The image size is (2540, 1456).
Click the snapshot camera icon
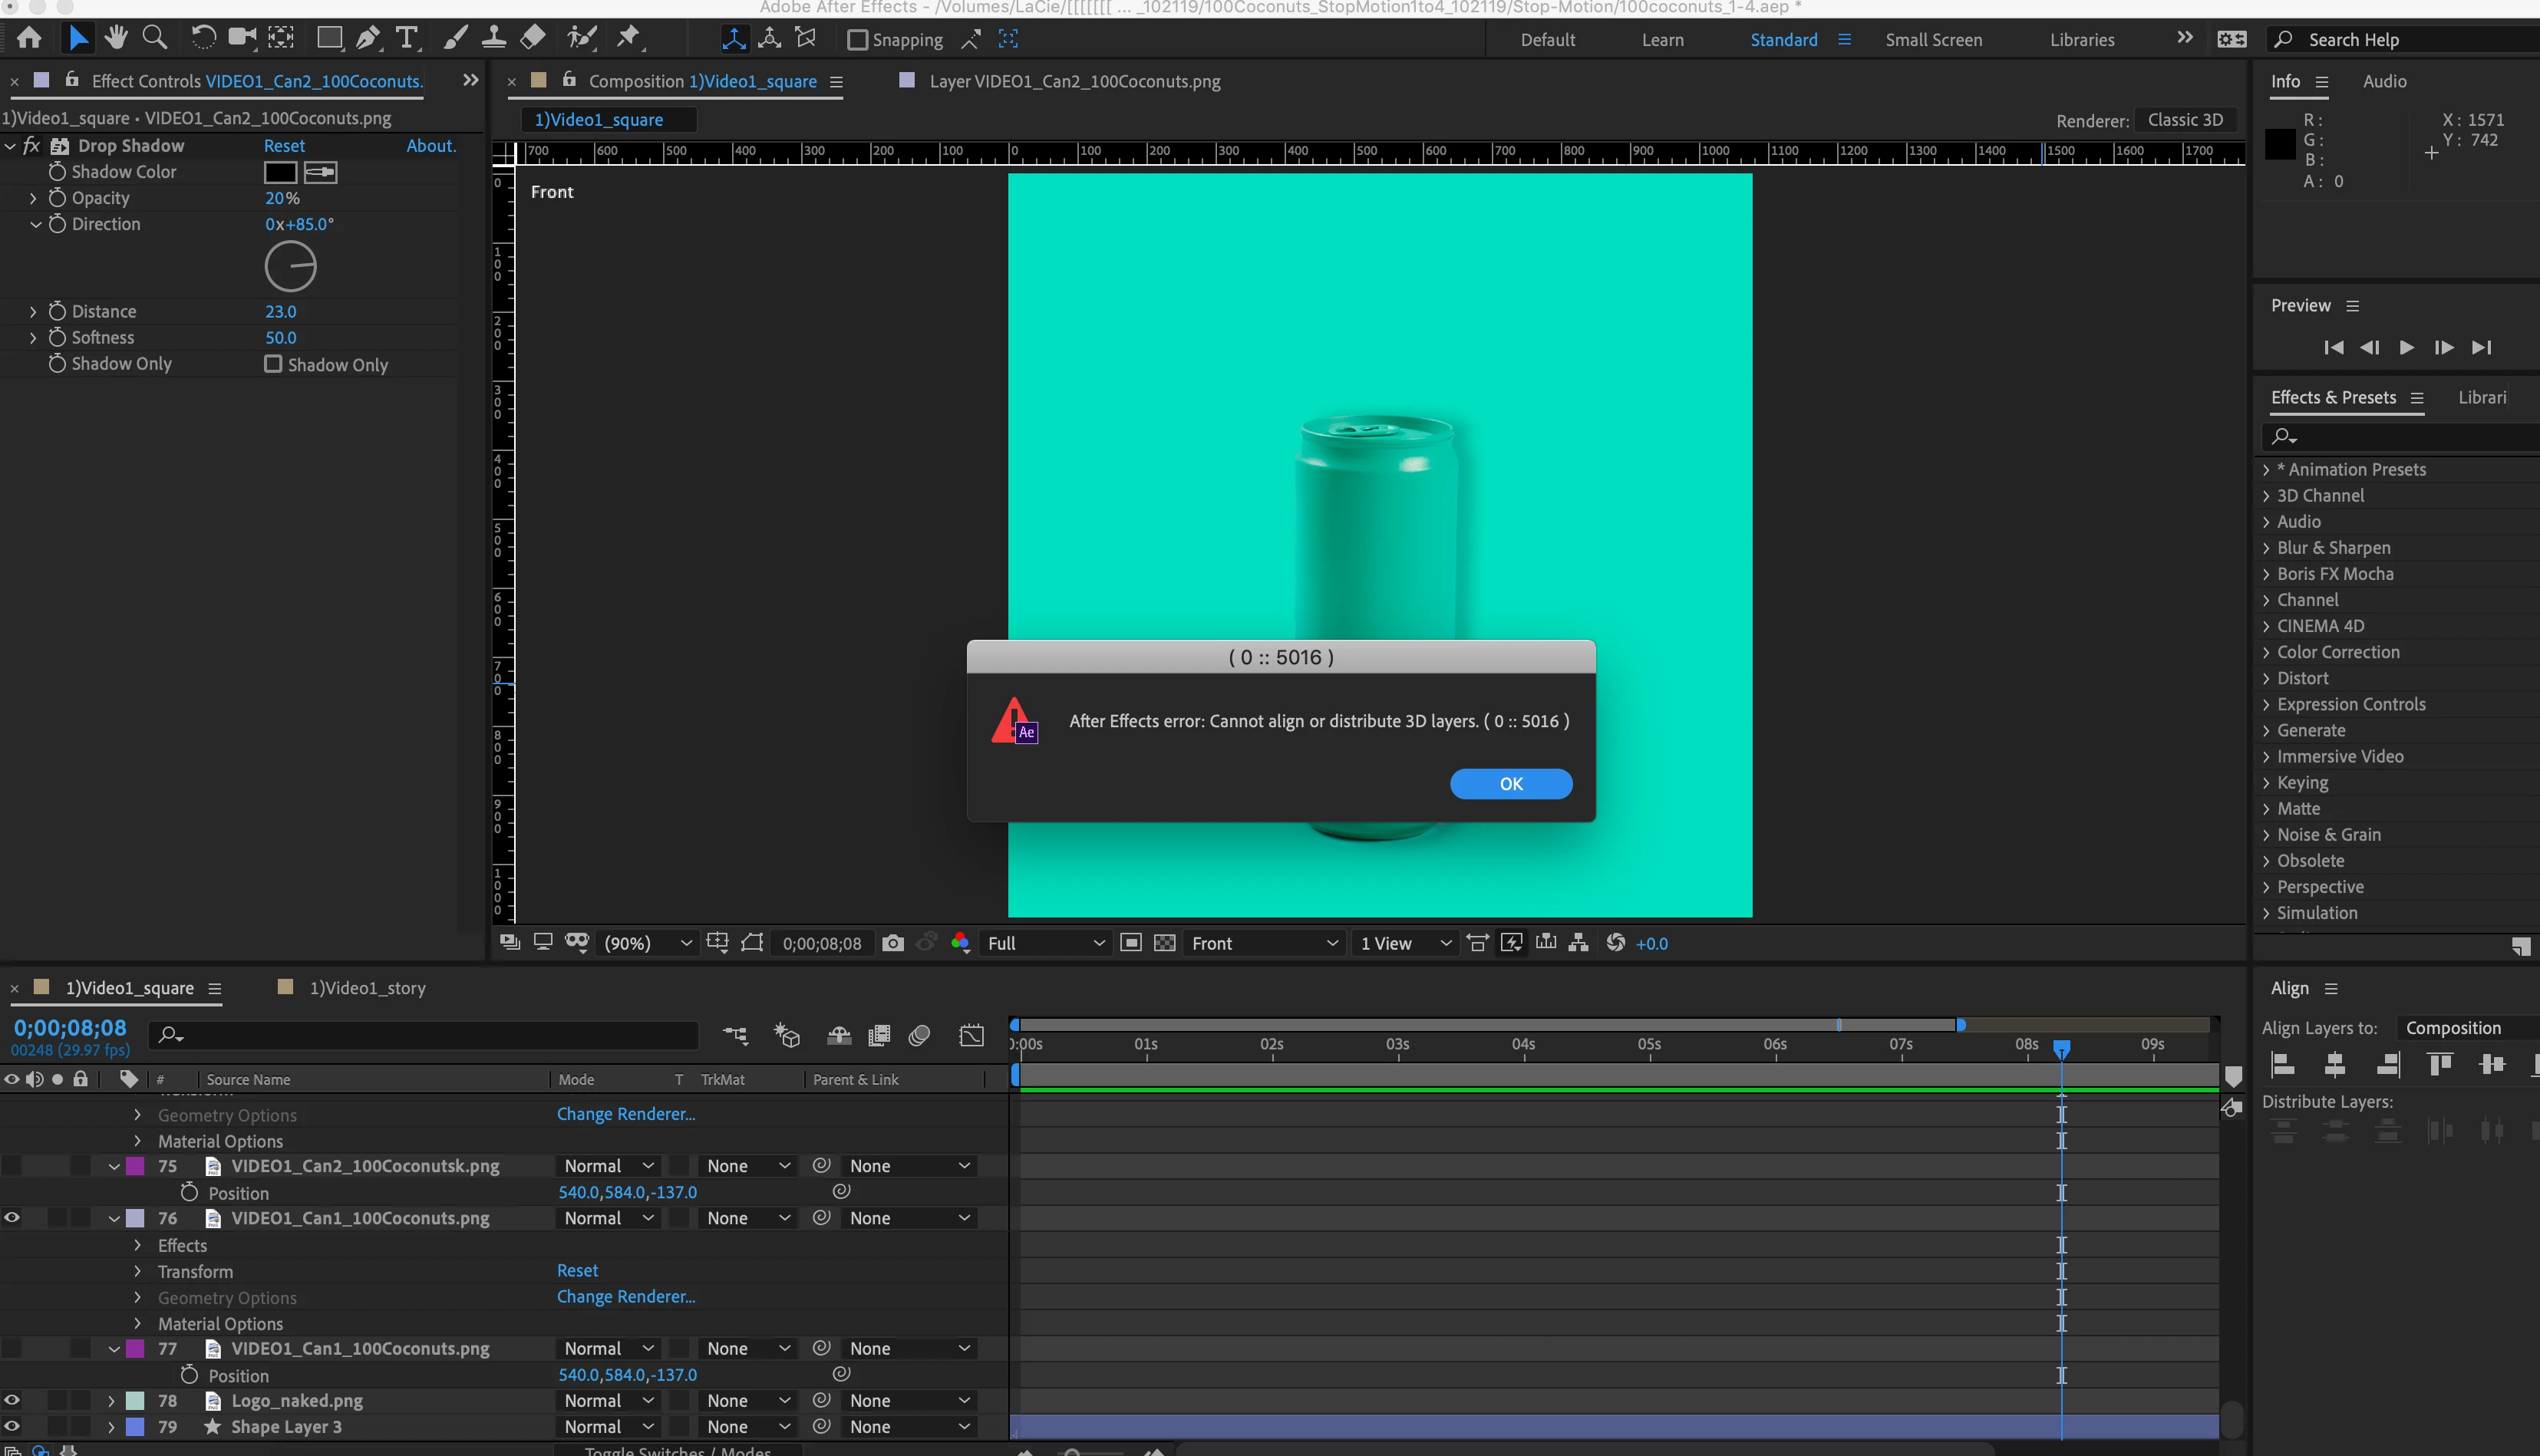[x=893, y=943]
